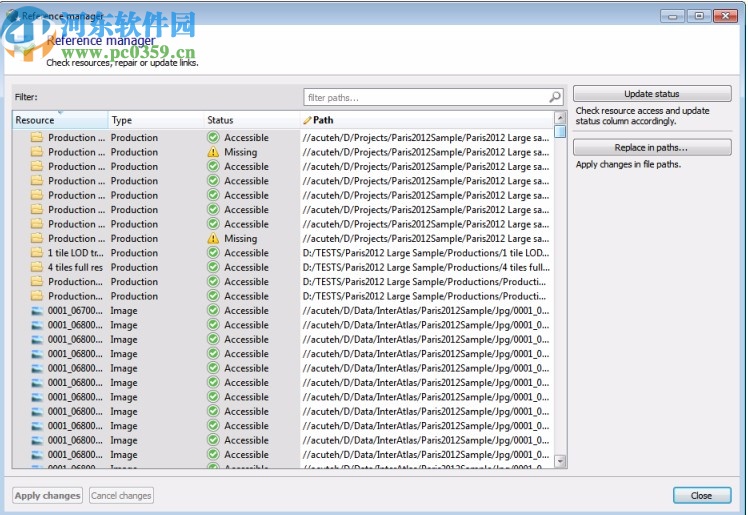Screen dimensions: 748x515
Task: Sort the list by the Status column header
Action: [252, 120]
